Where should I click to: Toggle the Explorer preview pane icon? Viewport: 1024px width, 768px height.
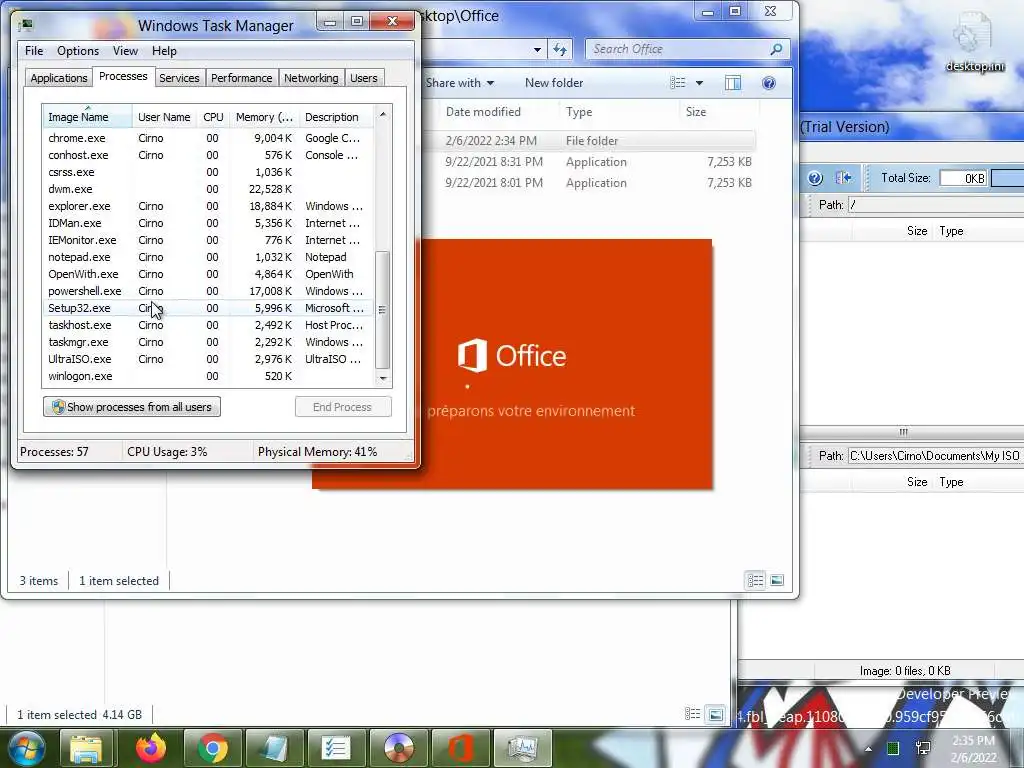(733, 83)
